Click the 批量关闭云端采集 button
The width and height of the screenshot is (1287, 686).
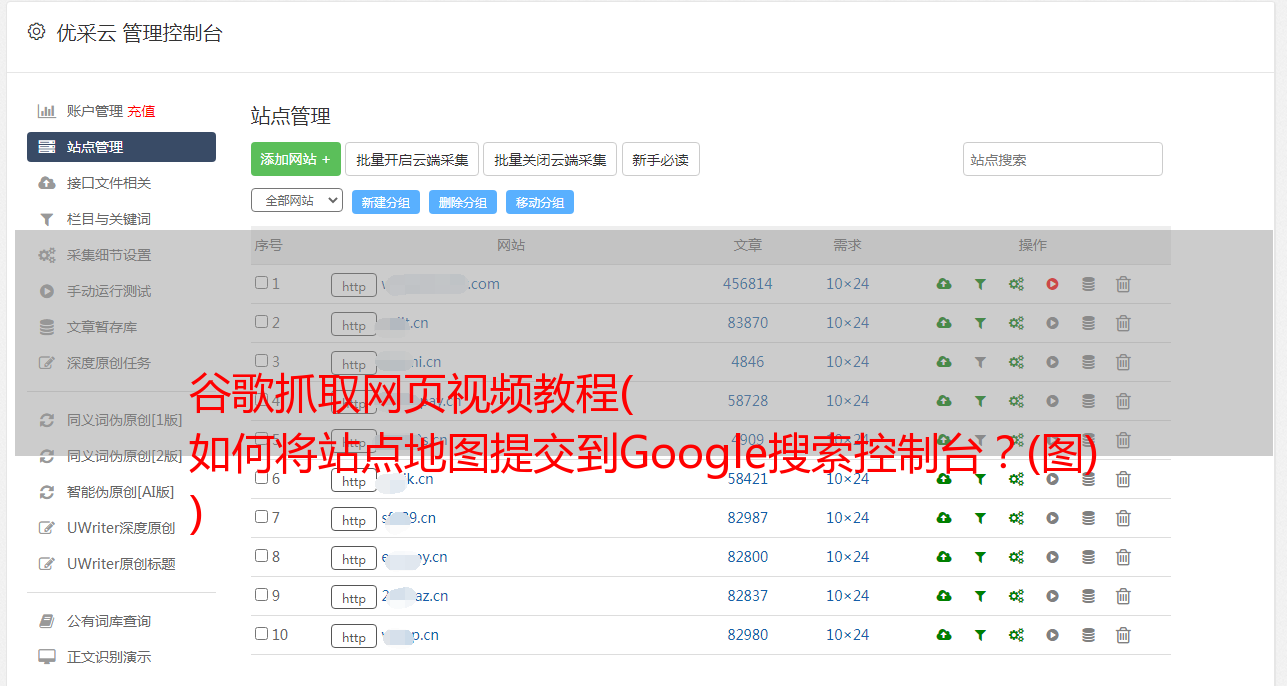550,159
